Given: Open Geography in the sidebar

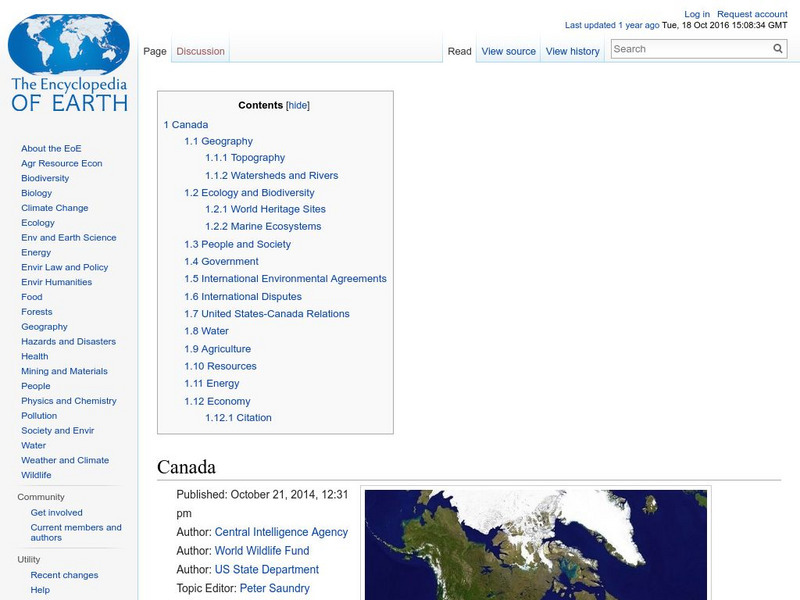Looking at the screenshot, I should (x=44, y=327).
